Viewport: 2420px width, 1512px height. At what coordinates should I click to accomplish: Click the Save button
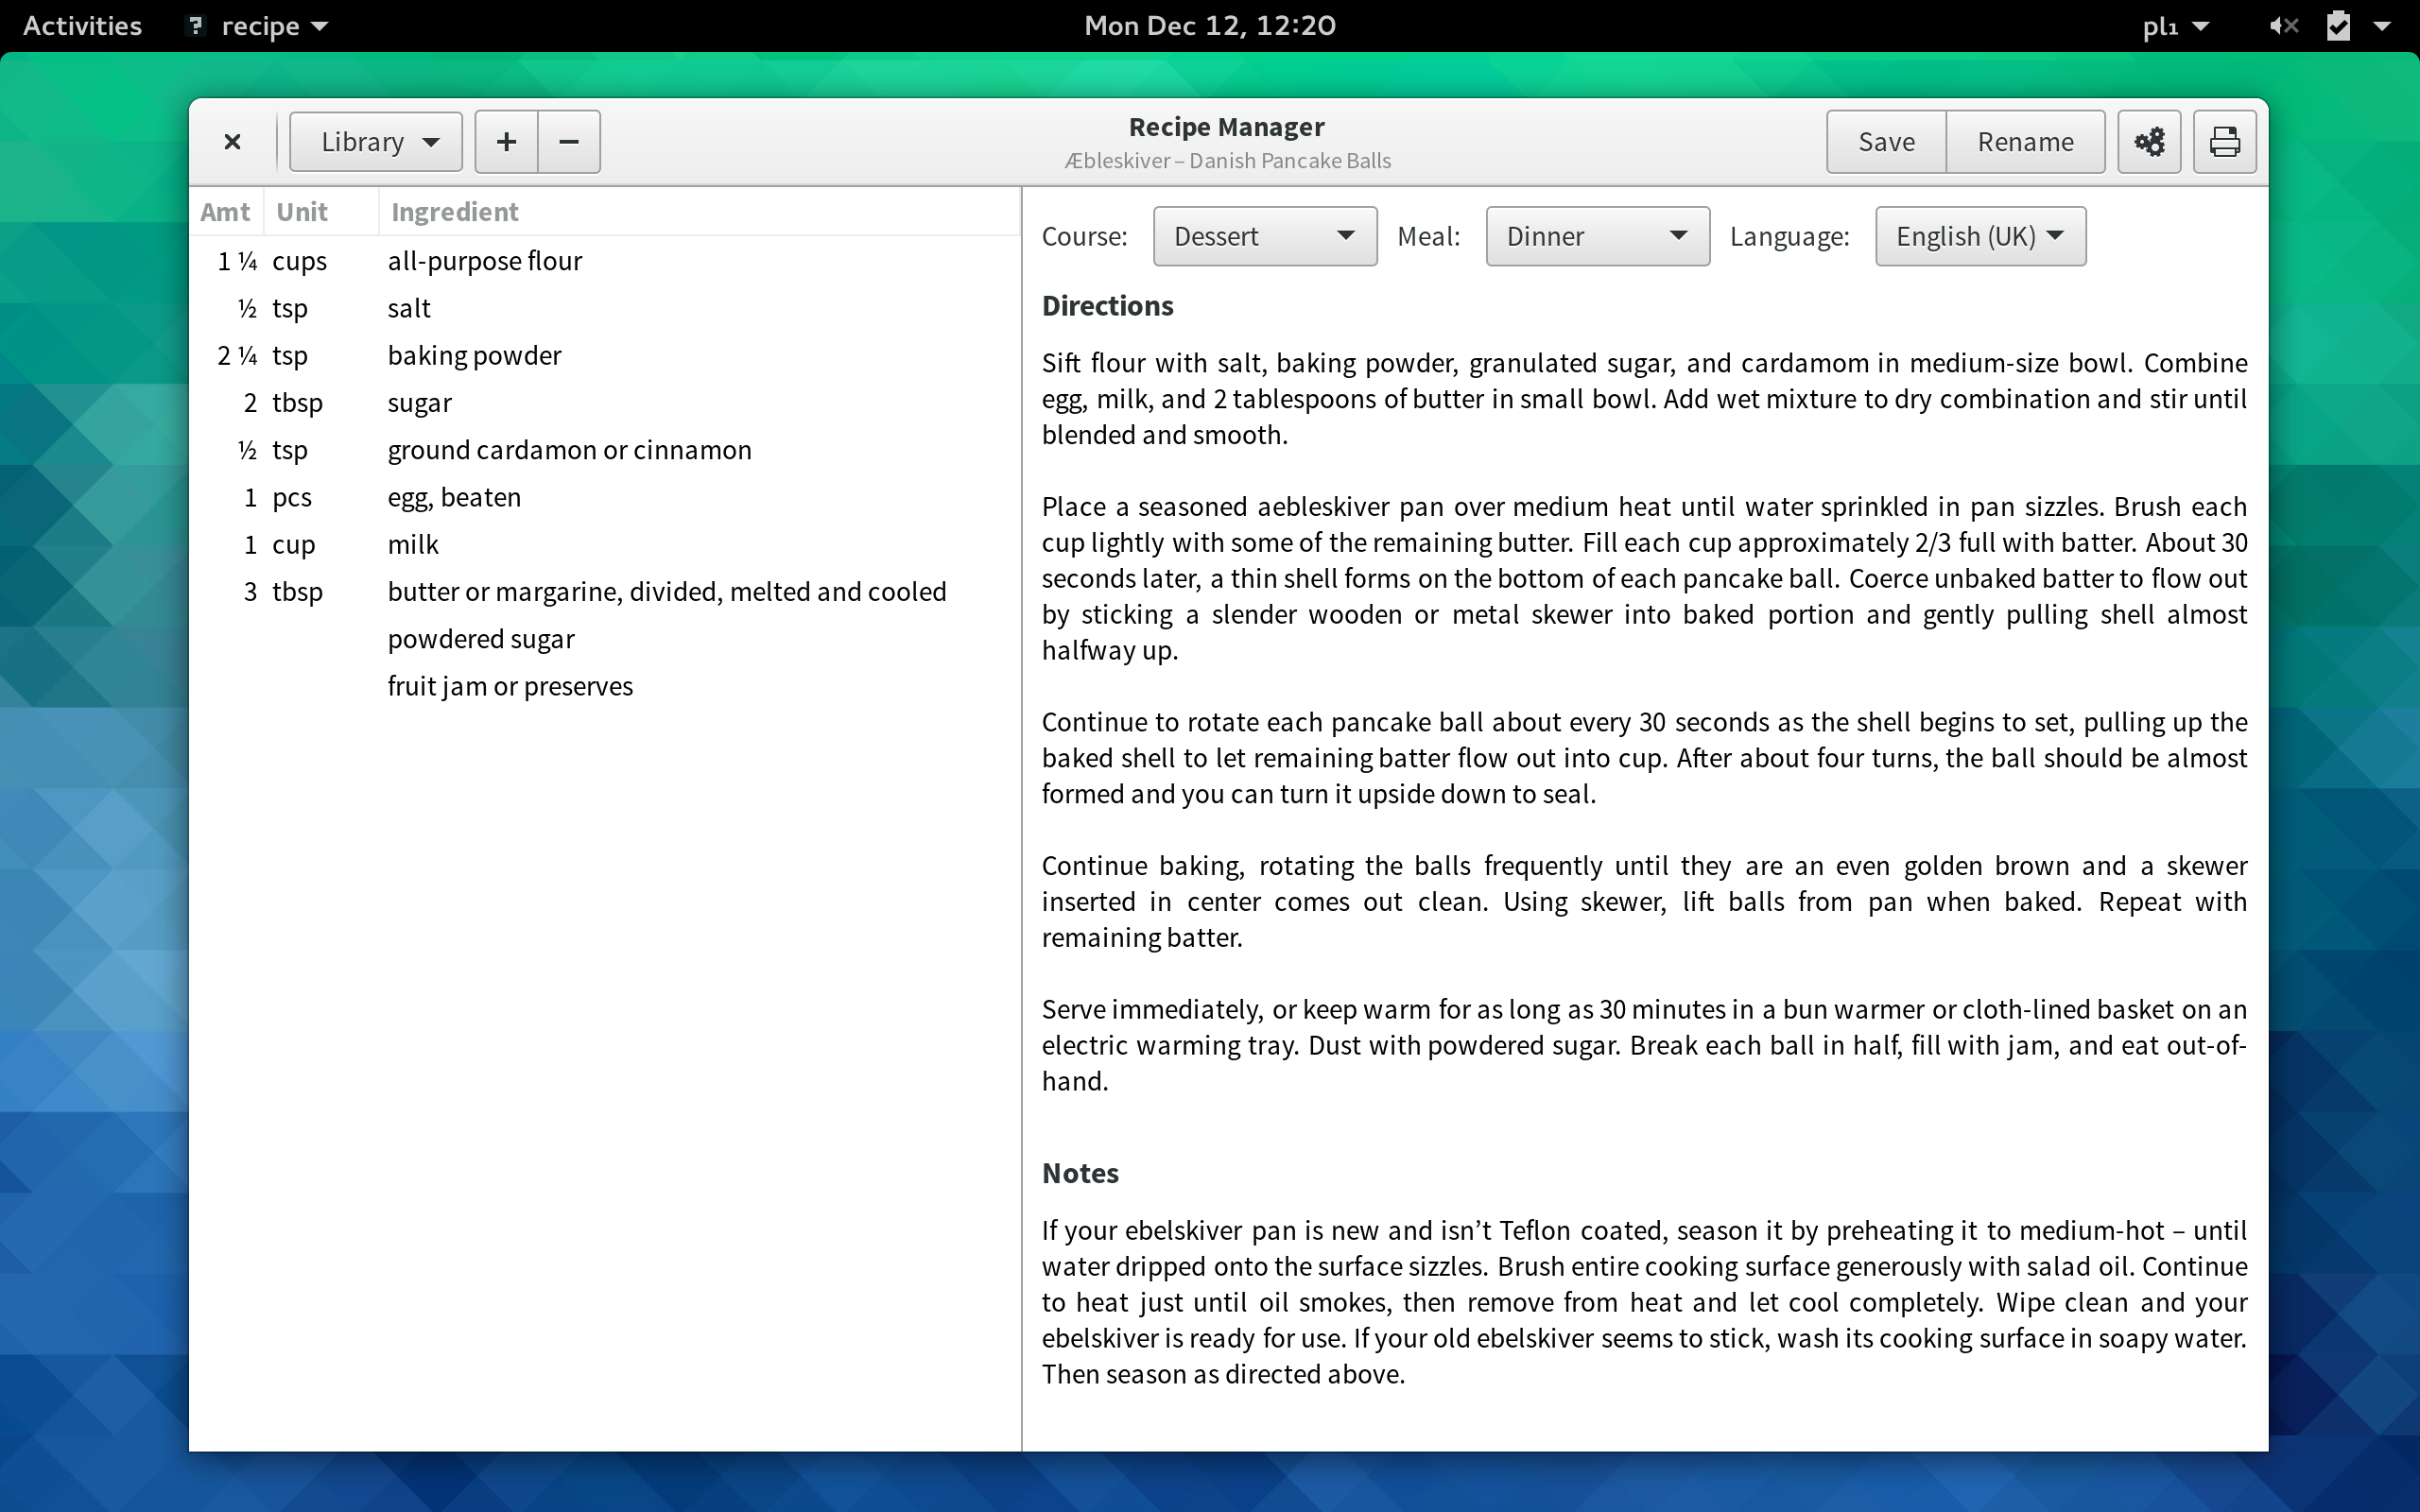(x=1885, y=141)
